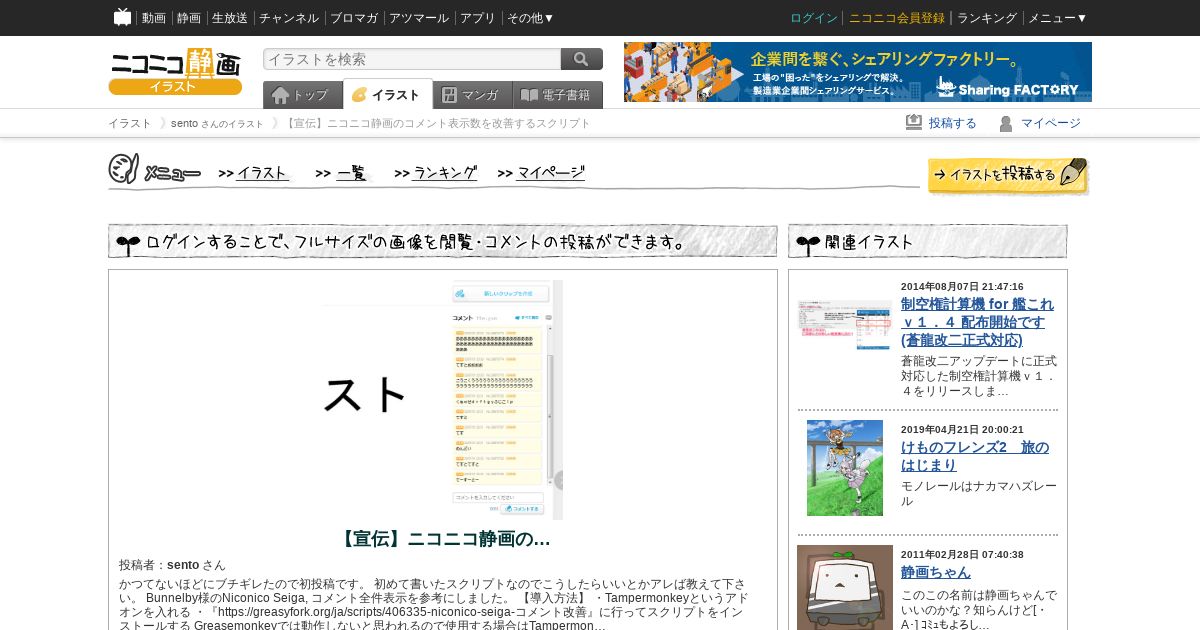This screenshot has height=630, width=1200.
Task: Click the イラストを投稿する button
Action: coord(1007,175)
